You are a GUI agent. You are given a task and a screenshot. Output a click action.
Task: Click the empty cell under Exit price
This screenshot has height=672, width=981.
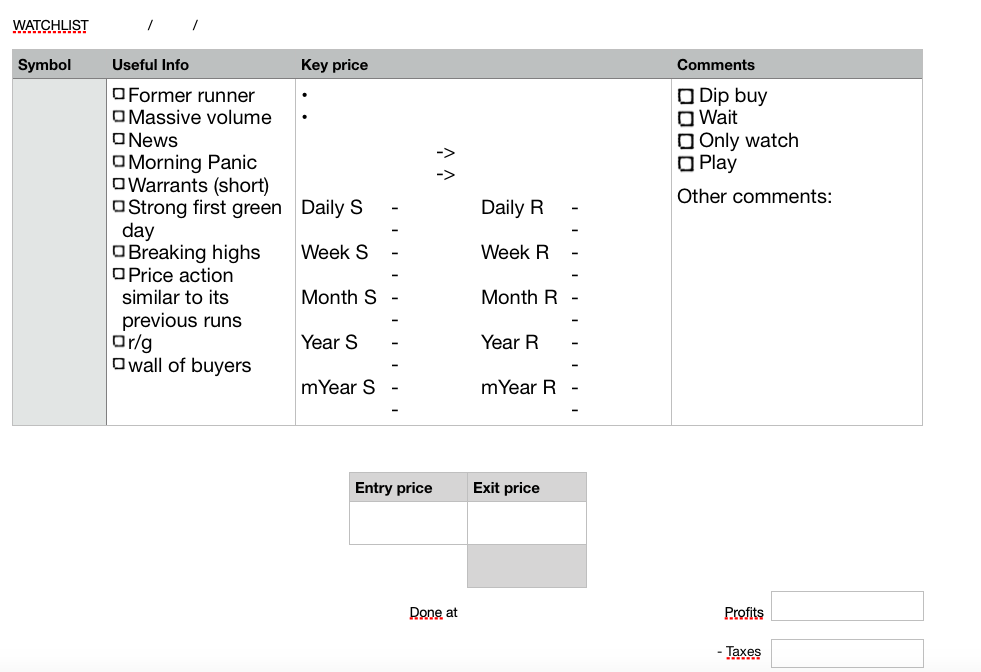tap(526, 523)
